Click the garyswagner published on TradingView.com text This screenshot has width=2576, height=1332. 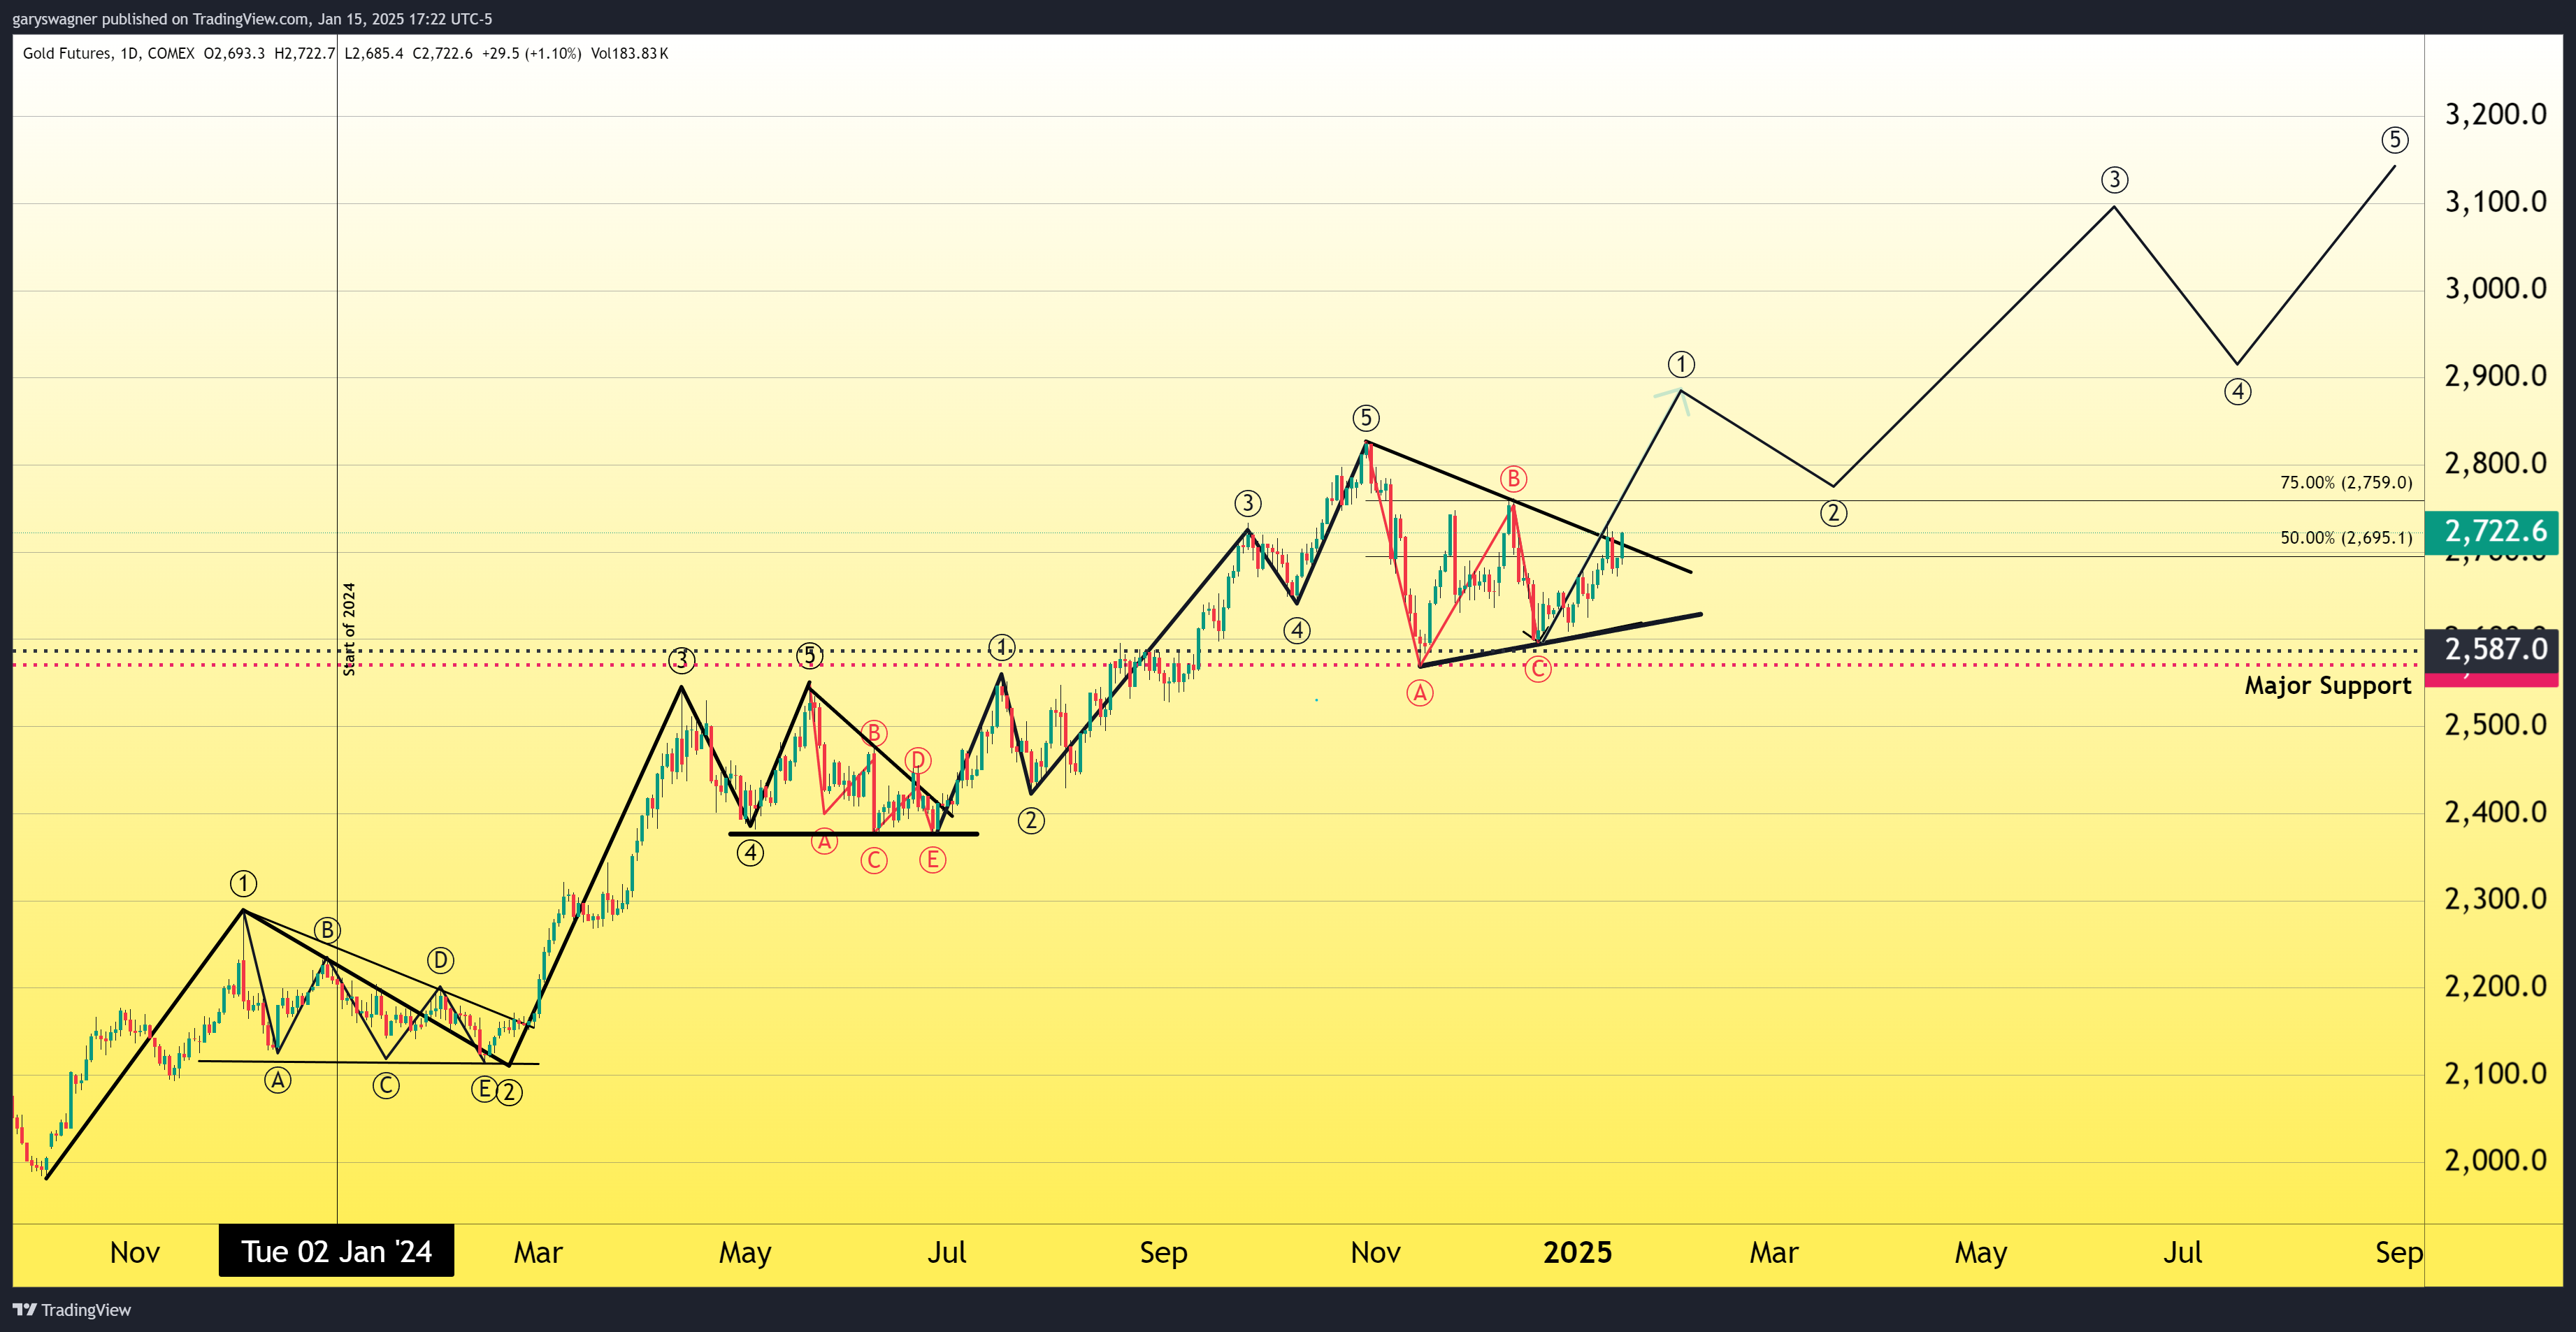tap(160, 18)
